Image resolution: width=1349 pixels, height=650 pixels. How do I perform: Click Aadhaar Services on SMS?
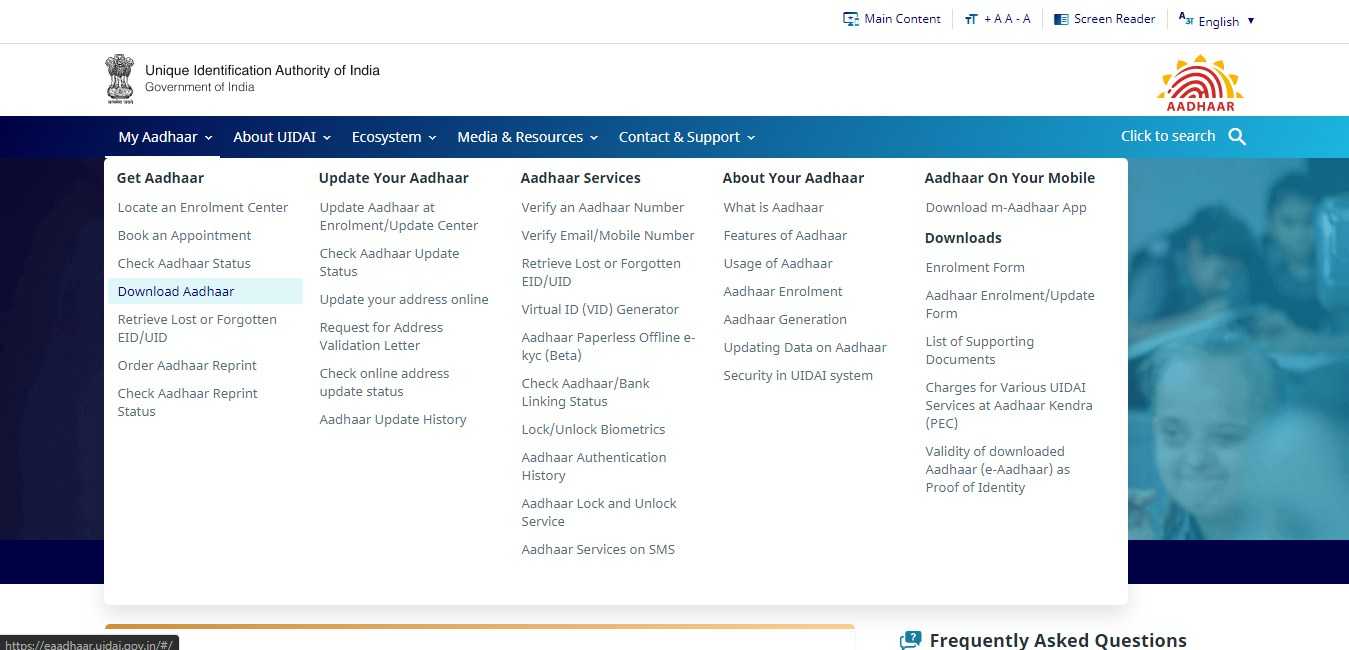tap(598, 549)
